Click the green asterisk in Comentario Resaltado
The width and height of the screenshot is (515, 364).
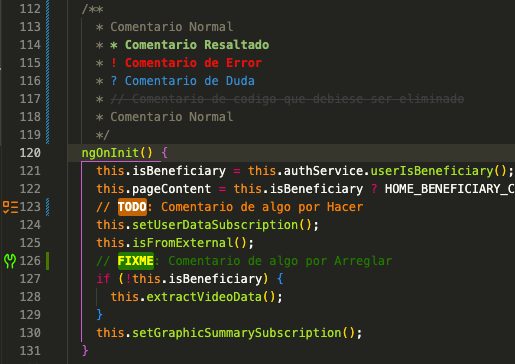(x=114, y=45)
